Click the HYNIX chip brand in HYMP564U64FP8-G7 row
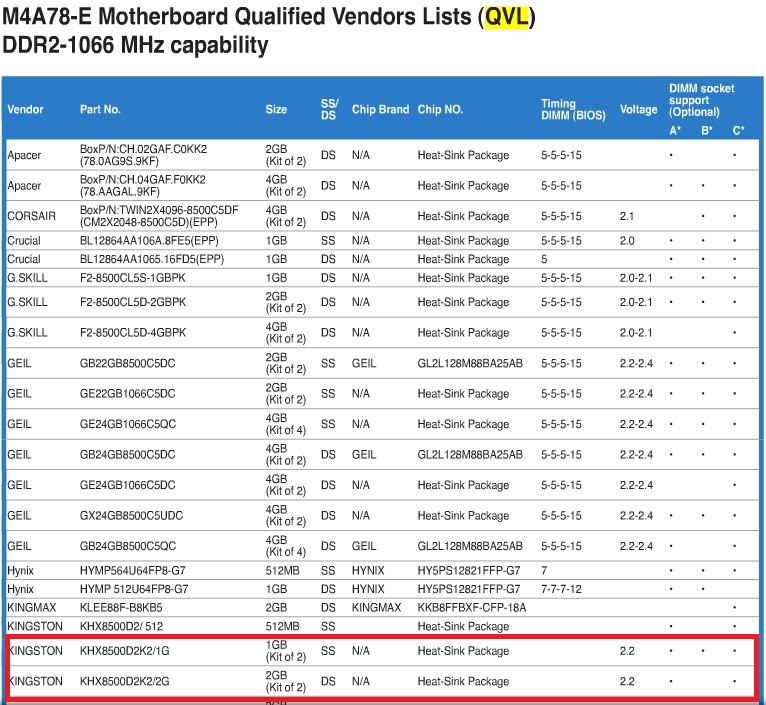 (368, 571)
